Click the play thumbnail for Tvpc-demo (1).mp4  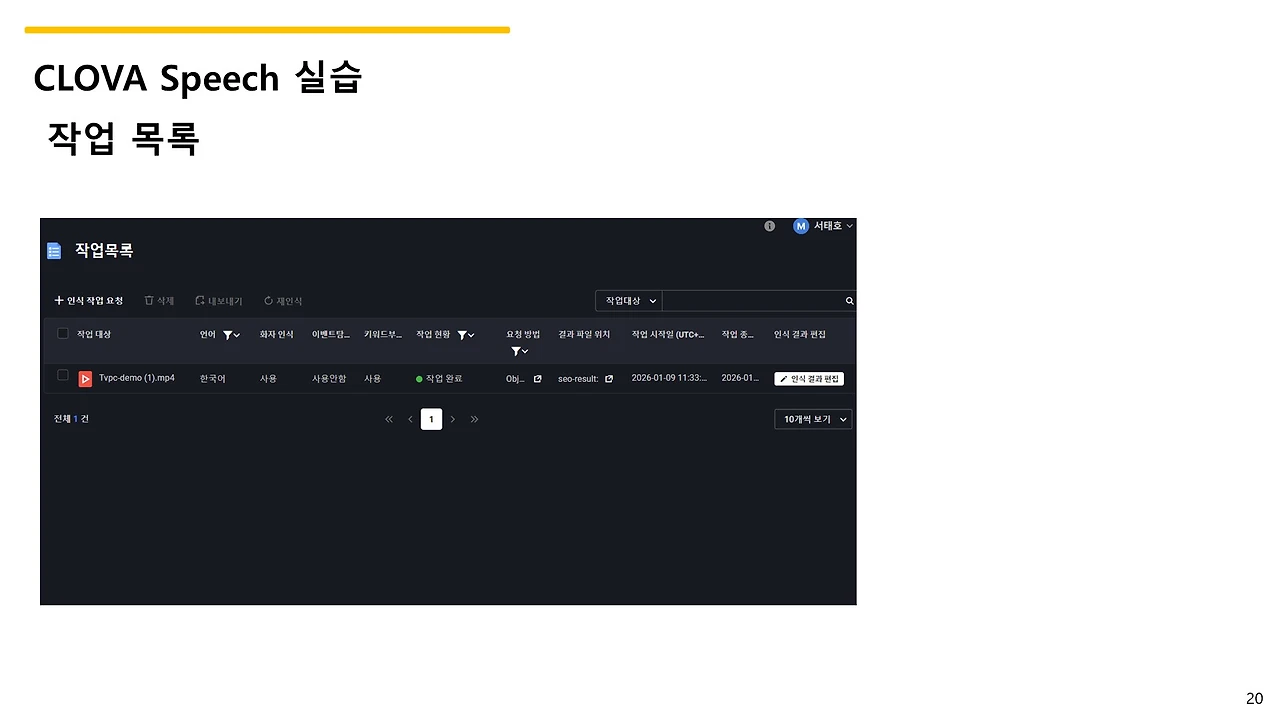pyautogui.click(x=85, y=378)
